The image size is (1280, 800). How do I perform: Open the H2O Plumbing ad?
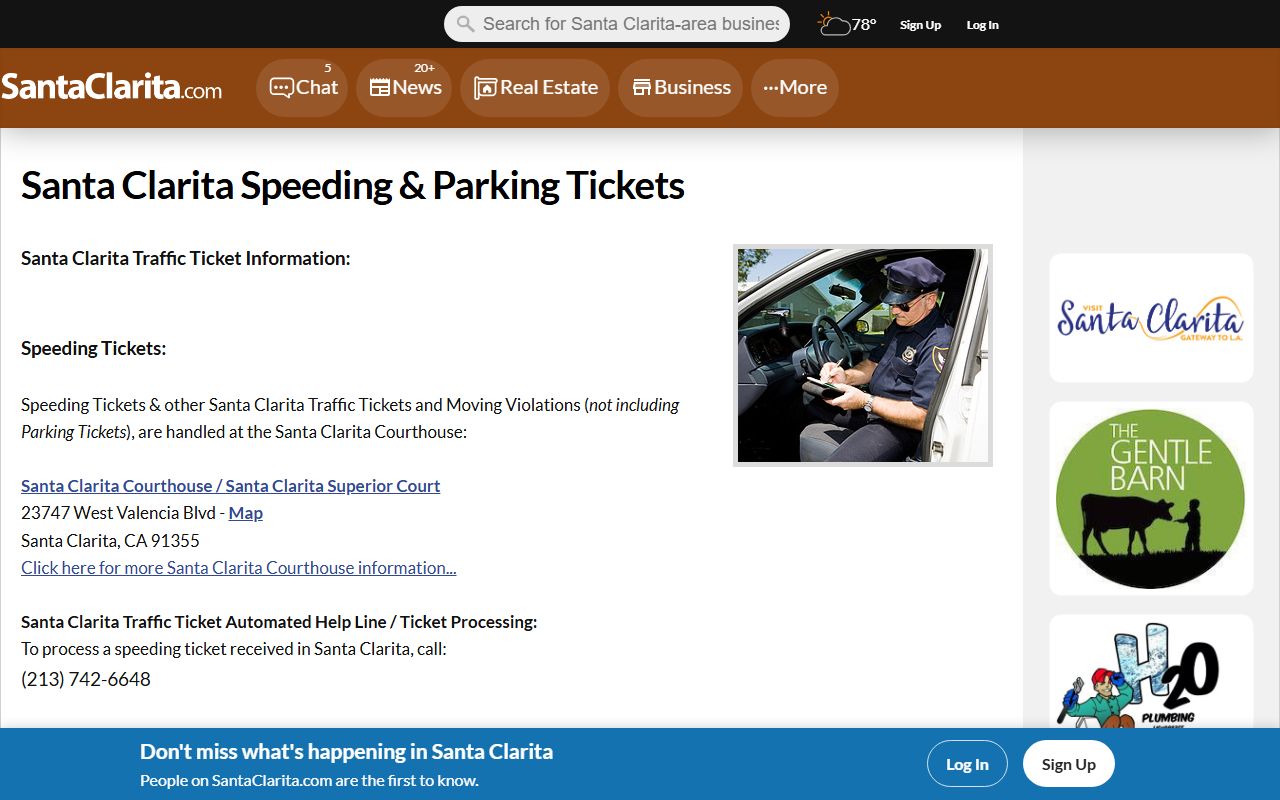click(1151, 671)
